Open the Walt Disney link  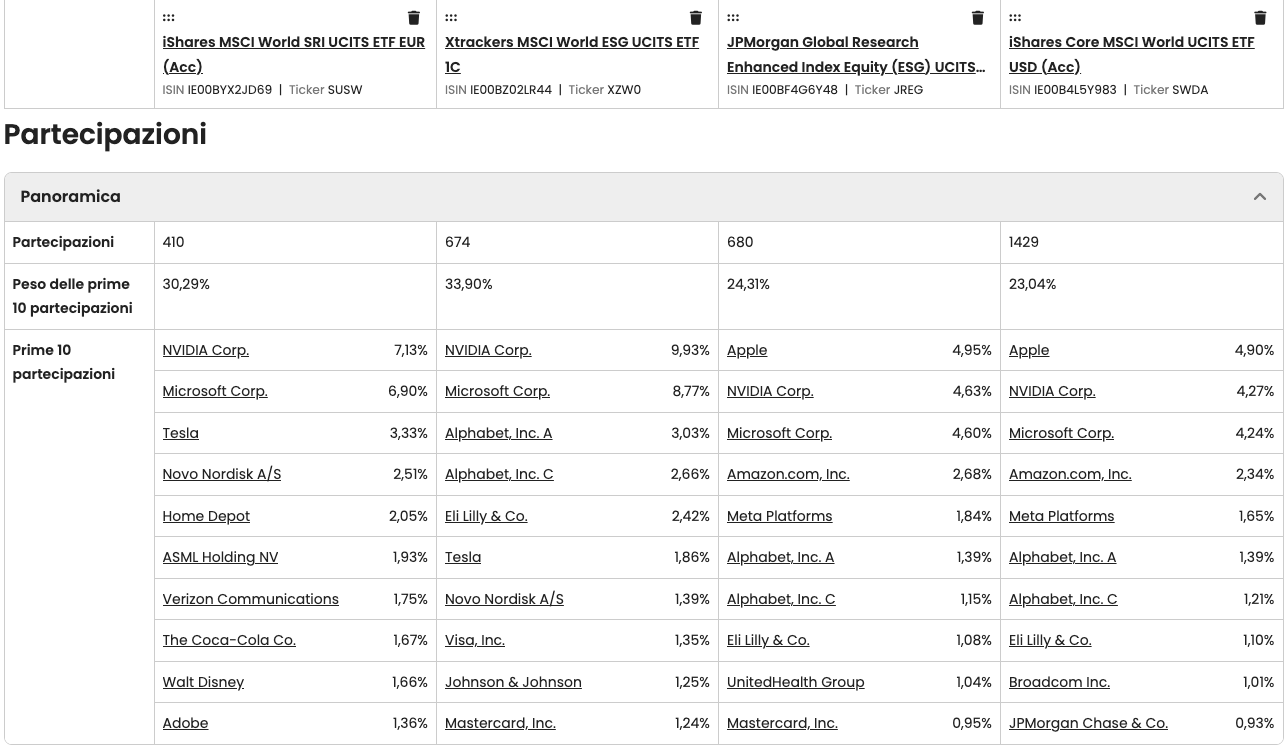tap(203, 682)
